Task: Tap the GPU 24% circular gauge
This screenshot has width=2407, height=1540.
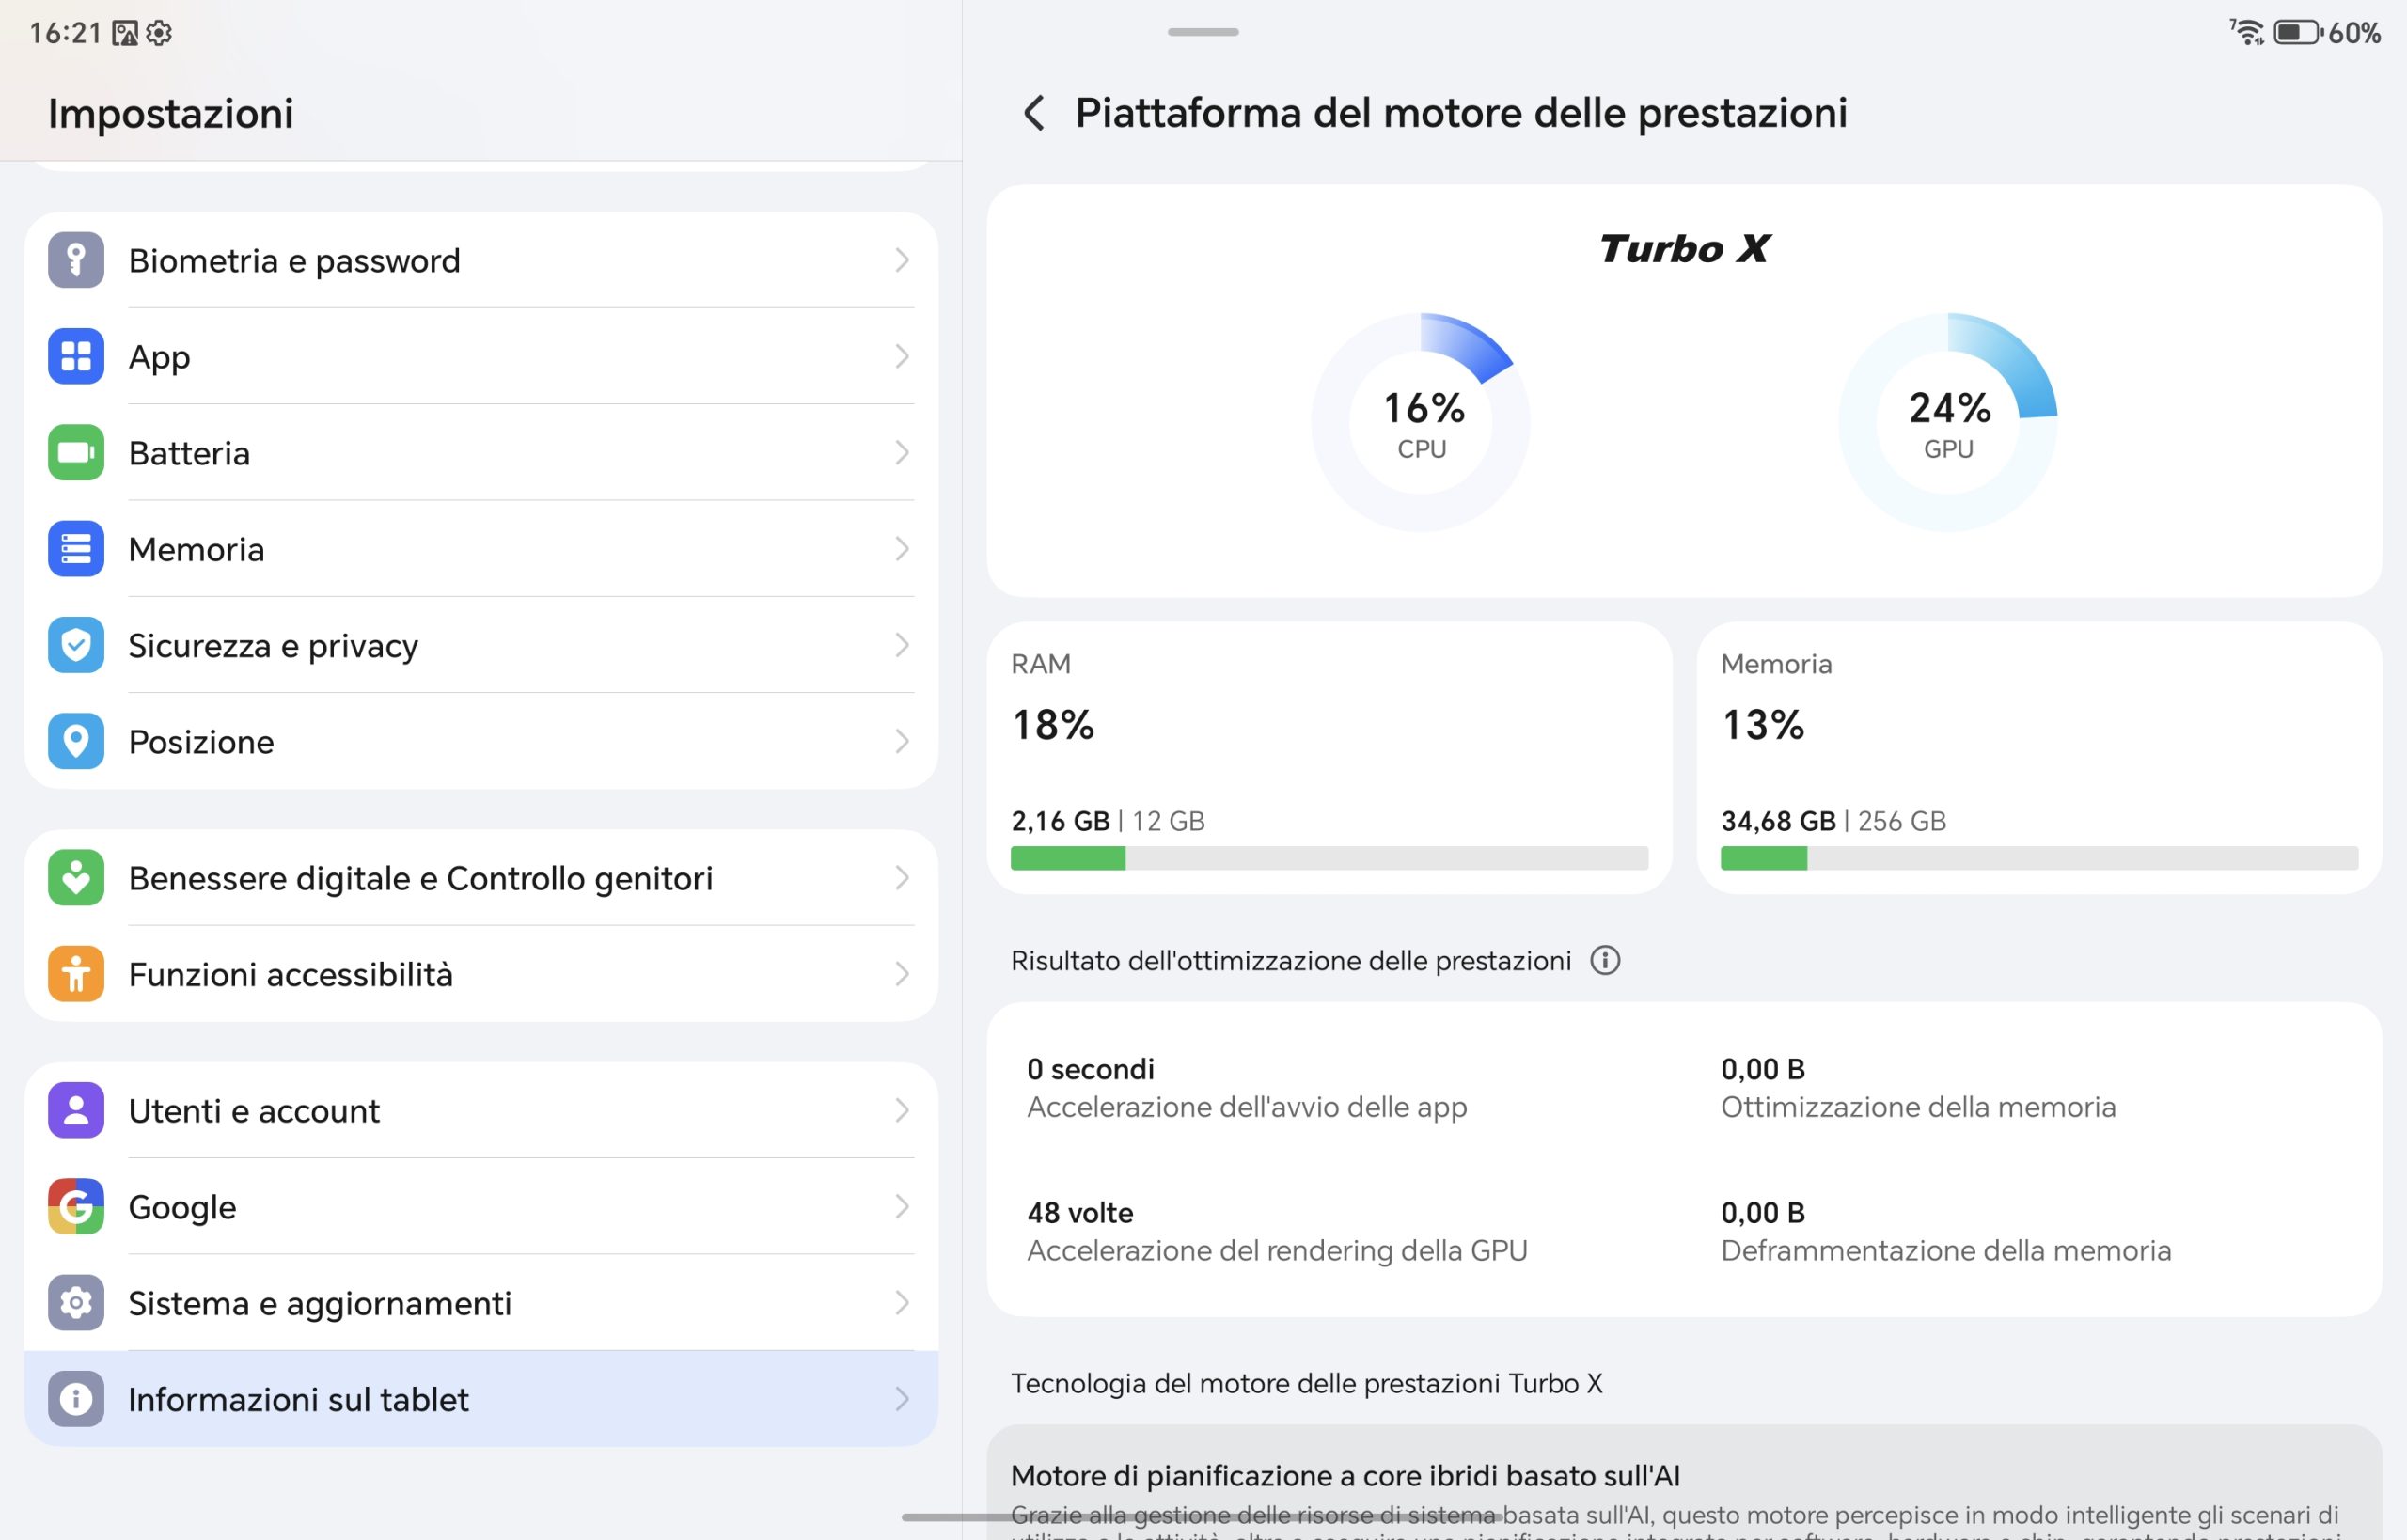Action: [x=1948, y=422]
